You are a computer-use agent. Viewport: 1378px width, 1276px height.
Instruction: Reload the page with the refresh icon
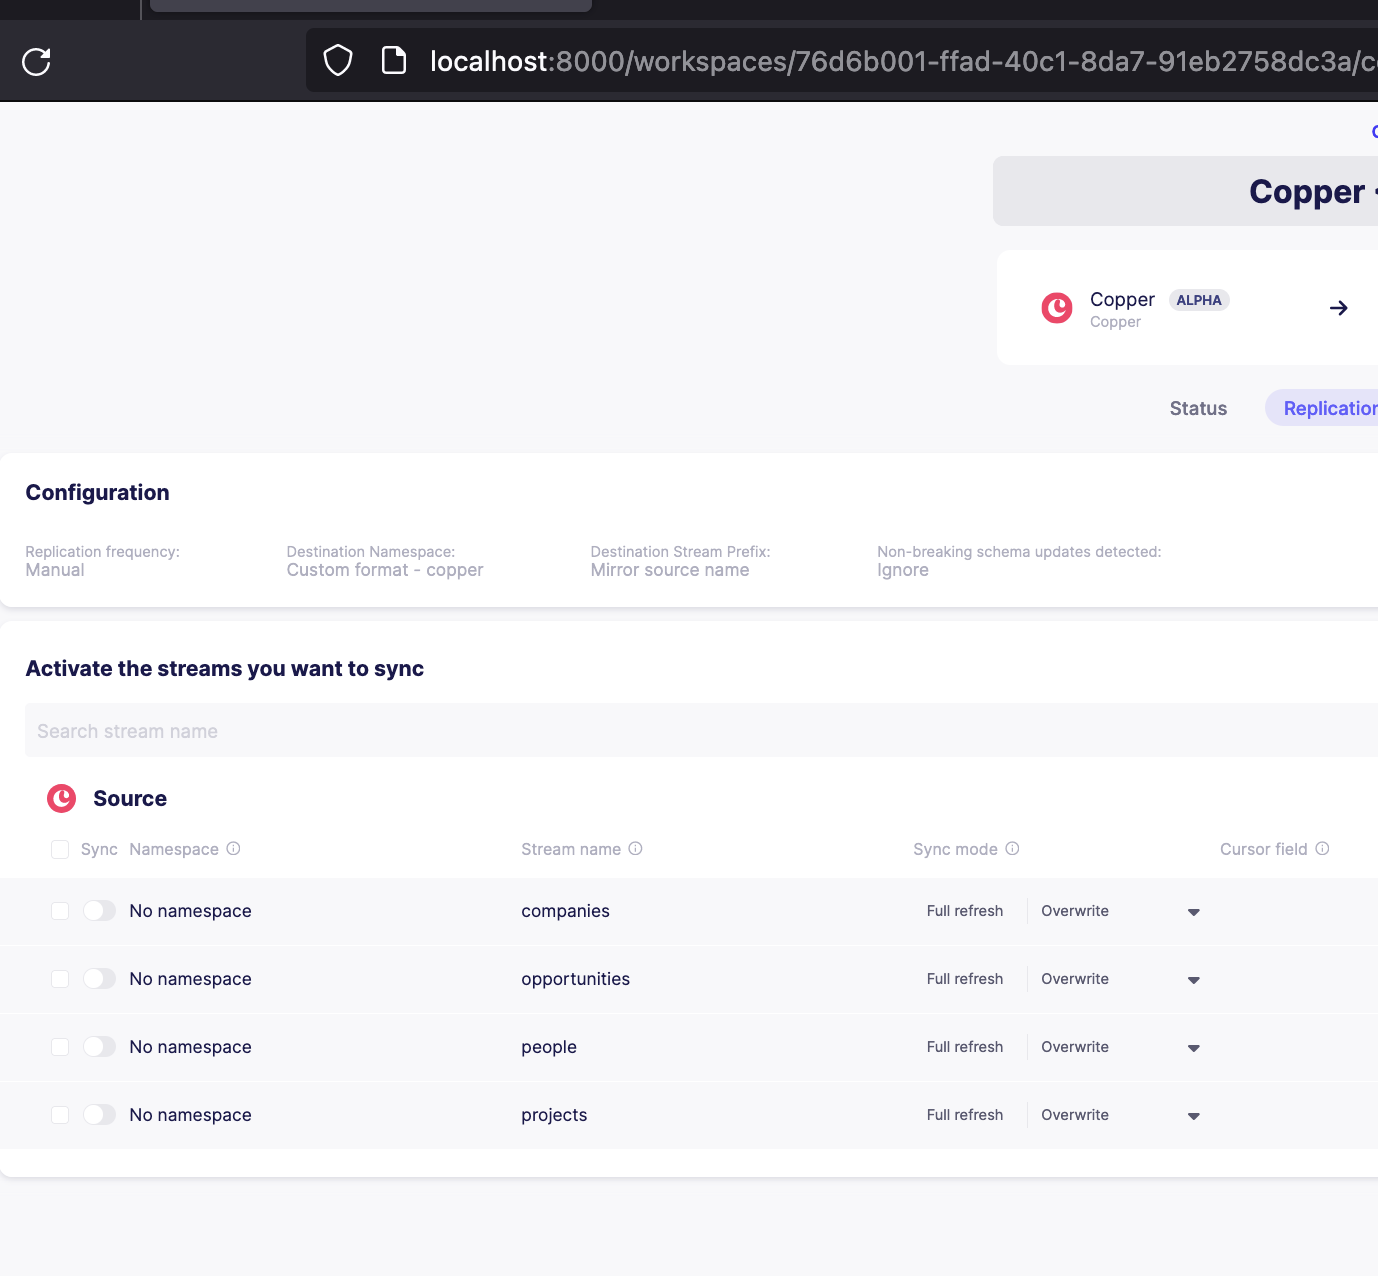click(x=37, y=62)
